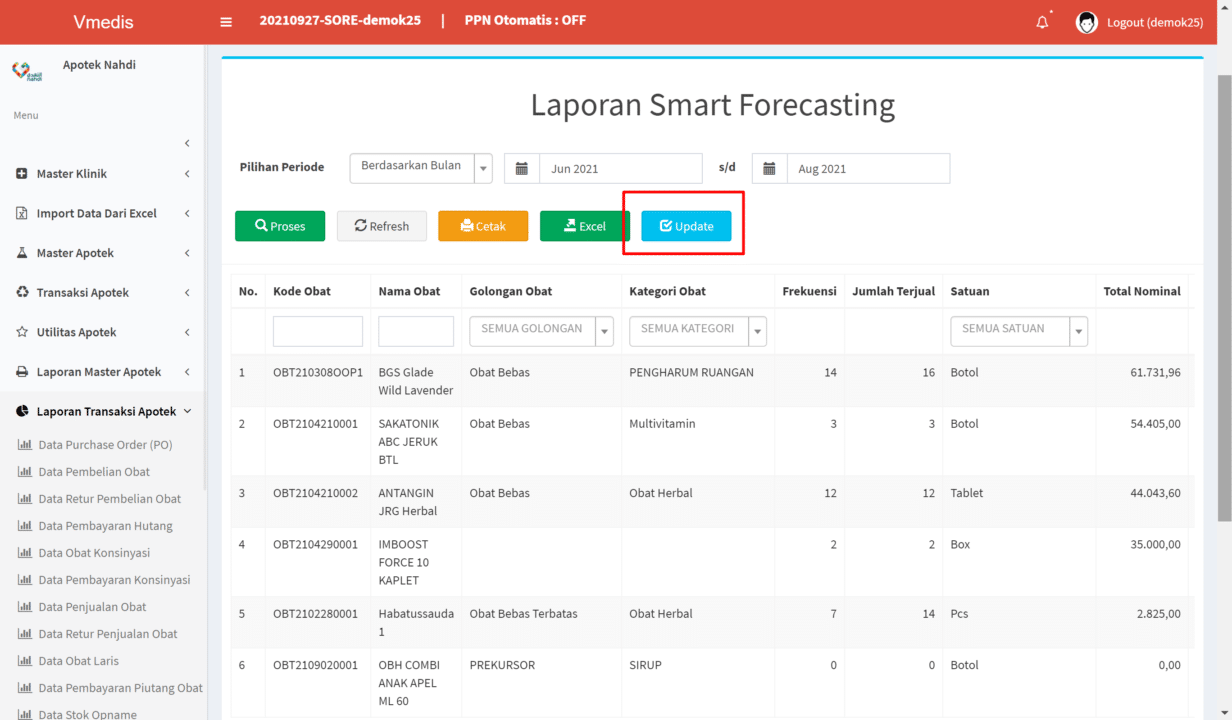Click the user avatar icon
Image resolution: width=1232 pixels, height=720 pixels.
click(x=1087, y=22)
